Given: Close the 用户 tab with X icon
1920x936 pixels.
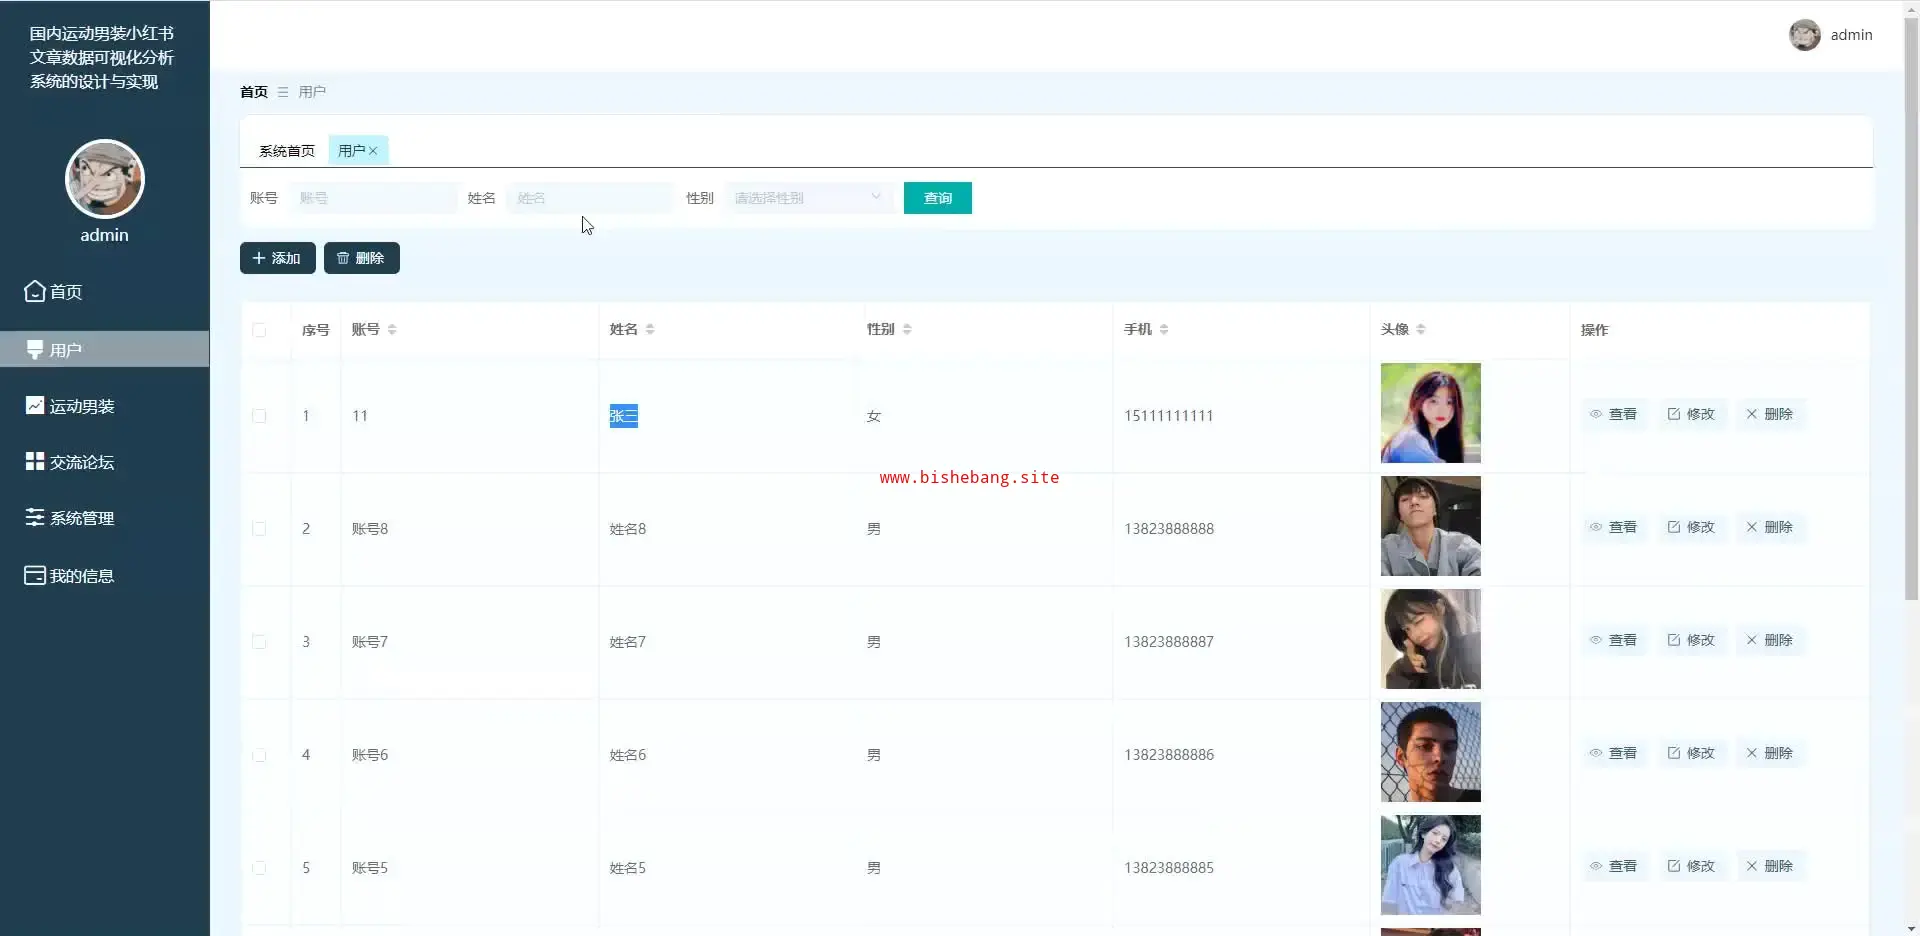Looking at the screenshot, I should click(x=373, y=151).
